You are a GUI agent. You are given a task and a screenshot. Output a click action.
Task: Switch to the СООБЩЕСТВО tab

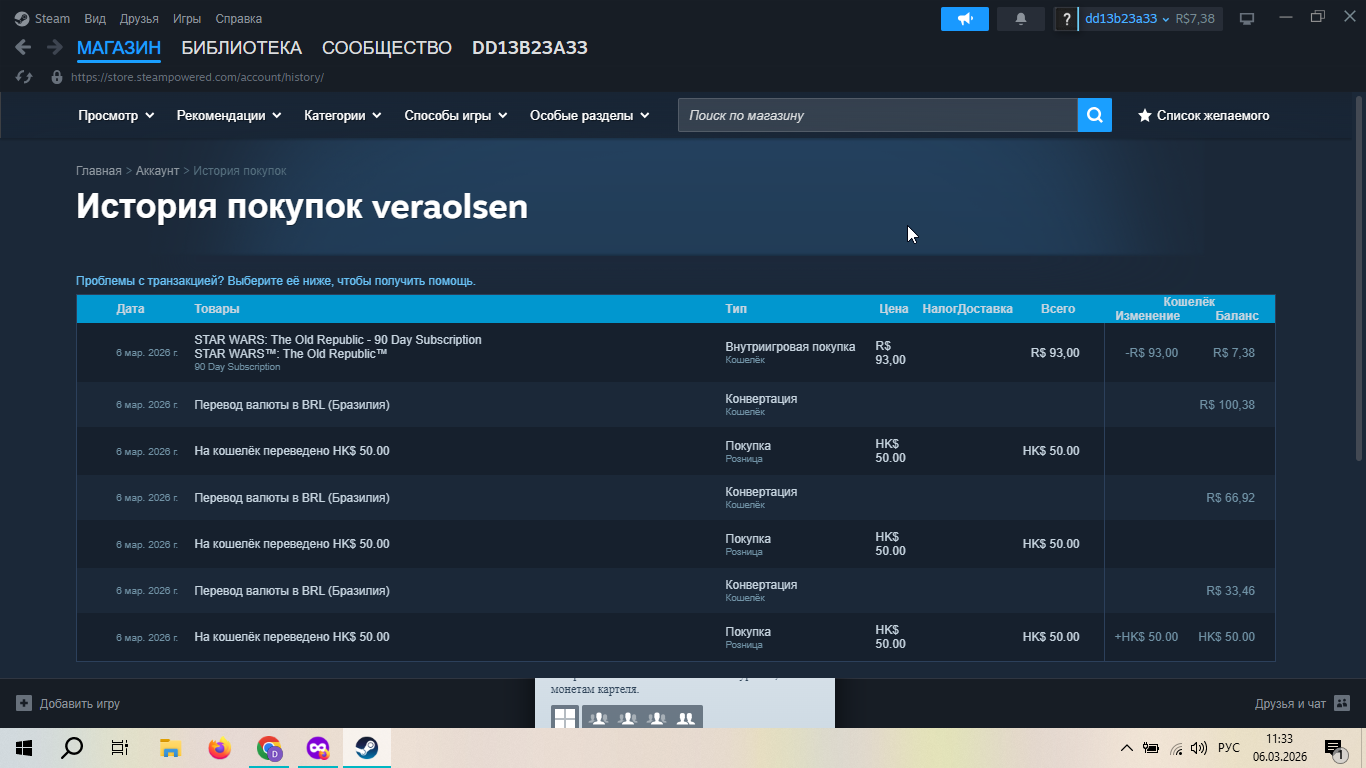(387, 48)
